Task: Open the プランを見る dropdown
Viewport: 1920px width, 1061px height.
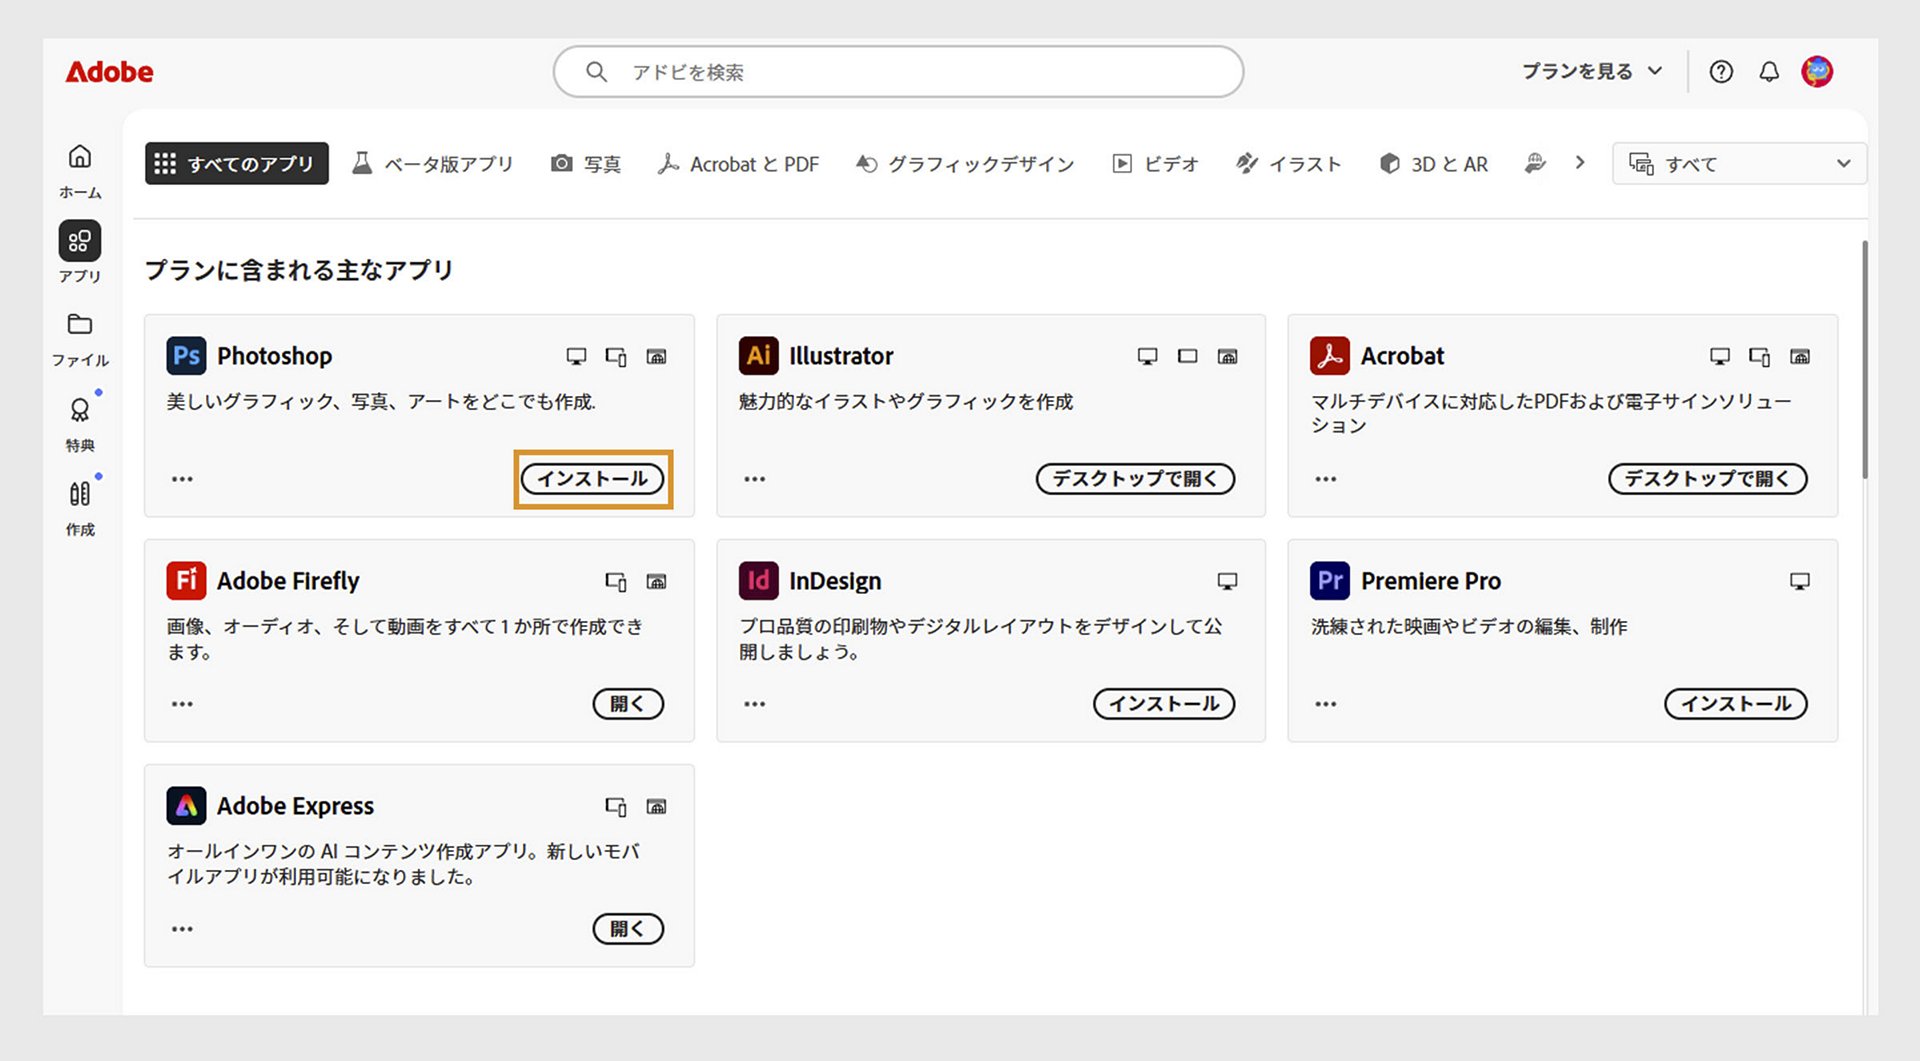Action: pyautogui.click(x=1589, y=71)
